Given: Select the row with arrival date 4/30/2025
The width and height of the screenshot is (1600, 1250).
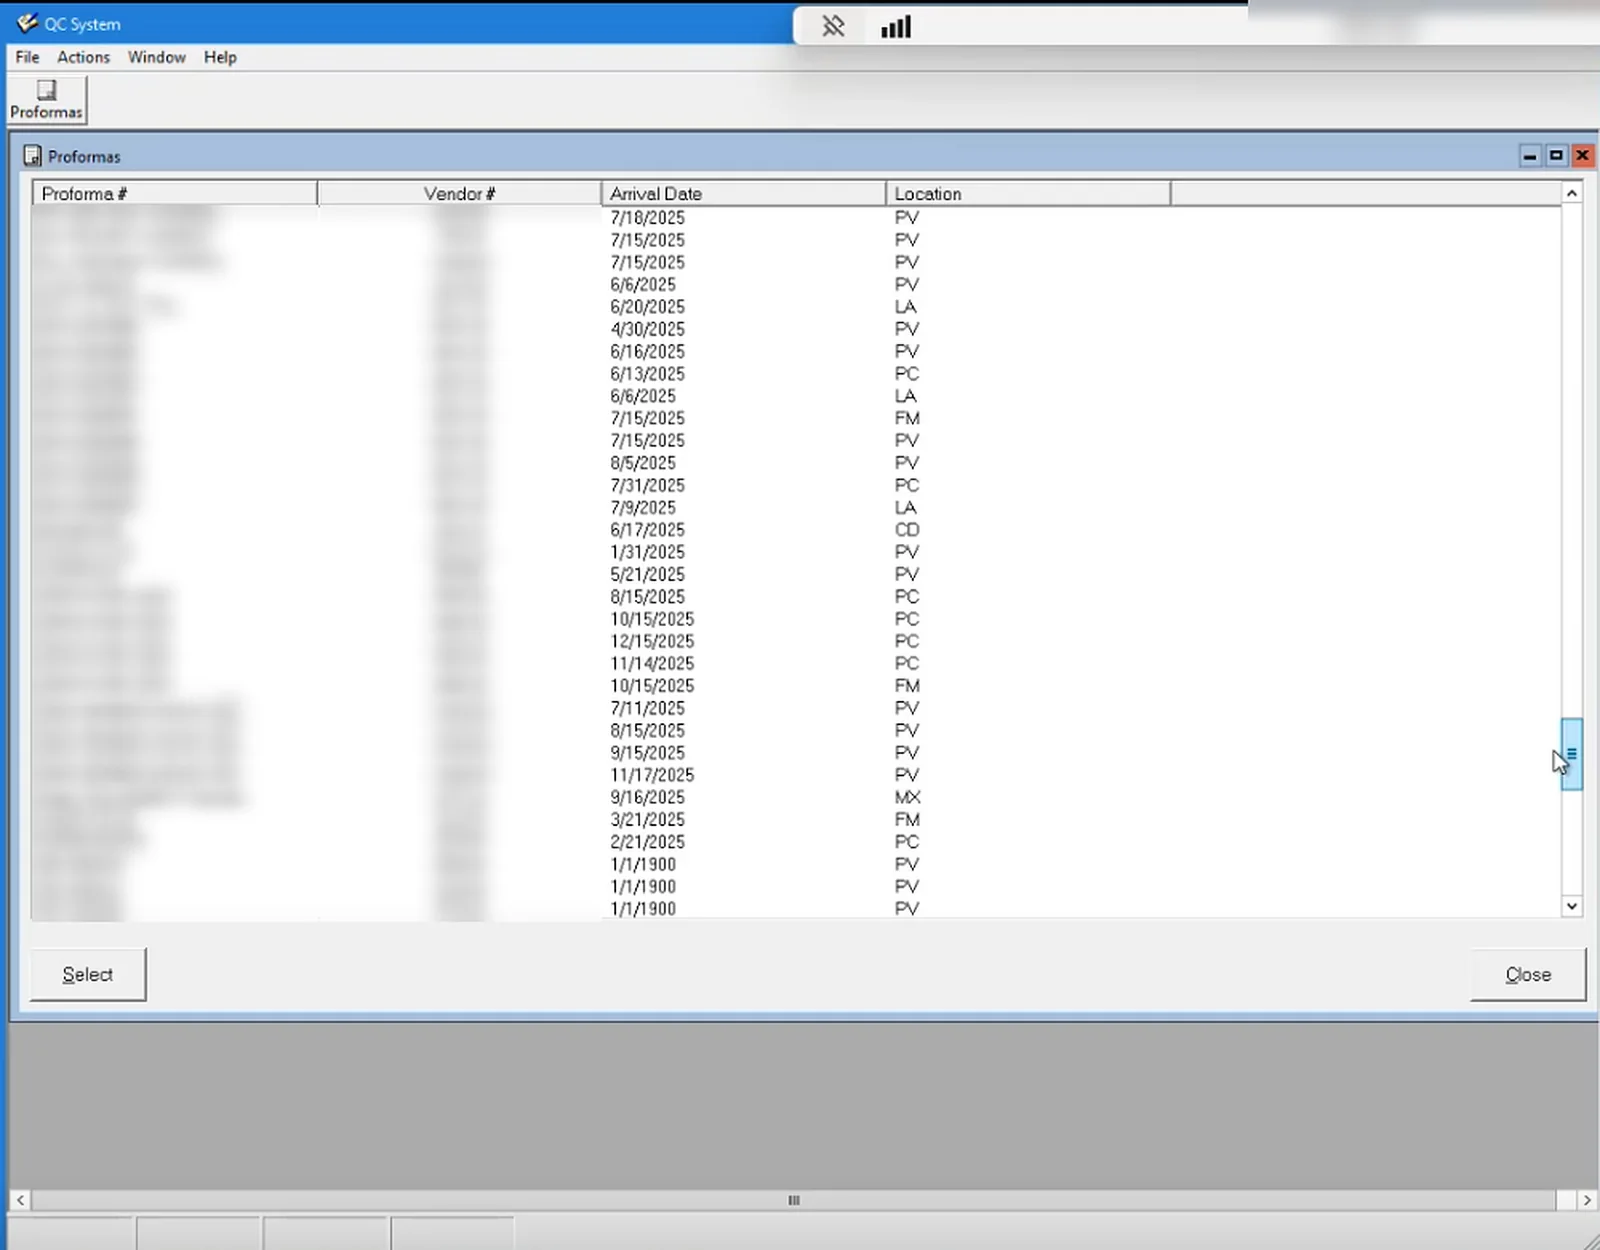Looking at the screenshot, I should click(796, 329).
